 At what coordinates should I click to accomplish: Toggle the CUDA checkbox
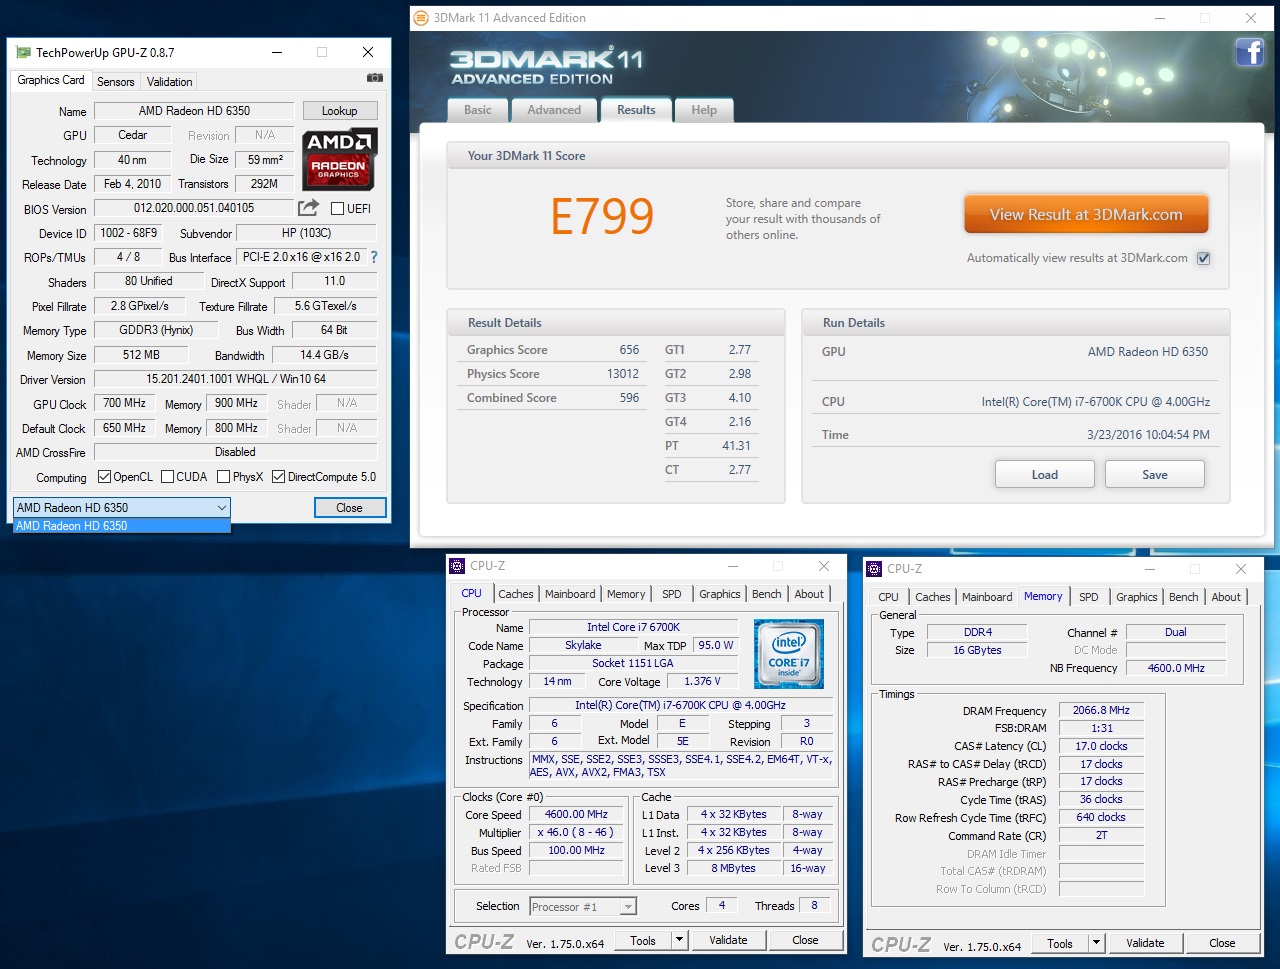167,477
